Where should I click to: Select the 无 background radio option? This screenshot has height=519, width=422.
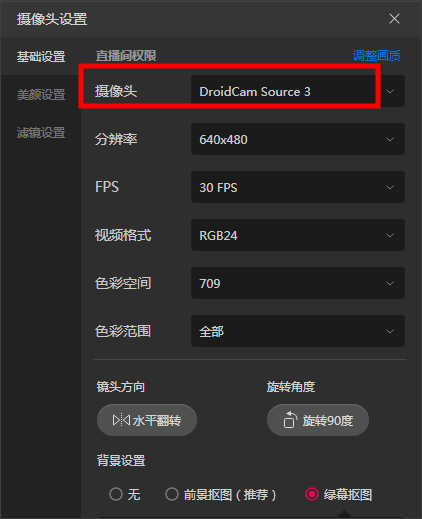point(116,494)
